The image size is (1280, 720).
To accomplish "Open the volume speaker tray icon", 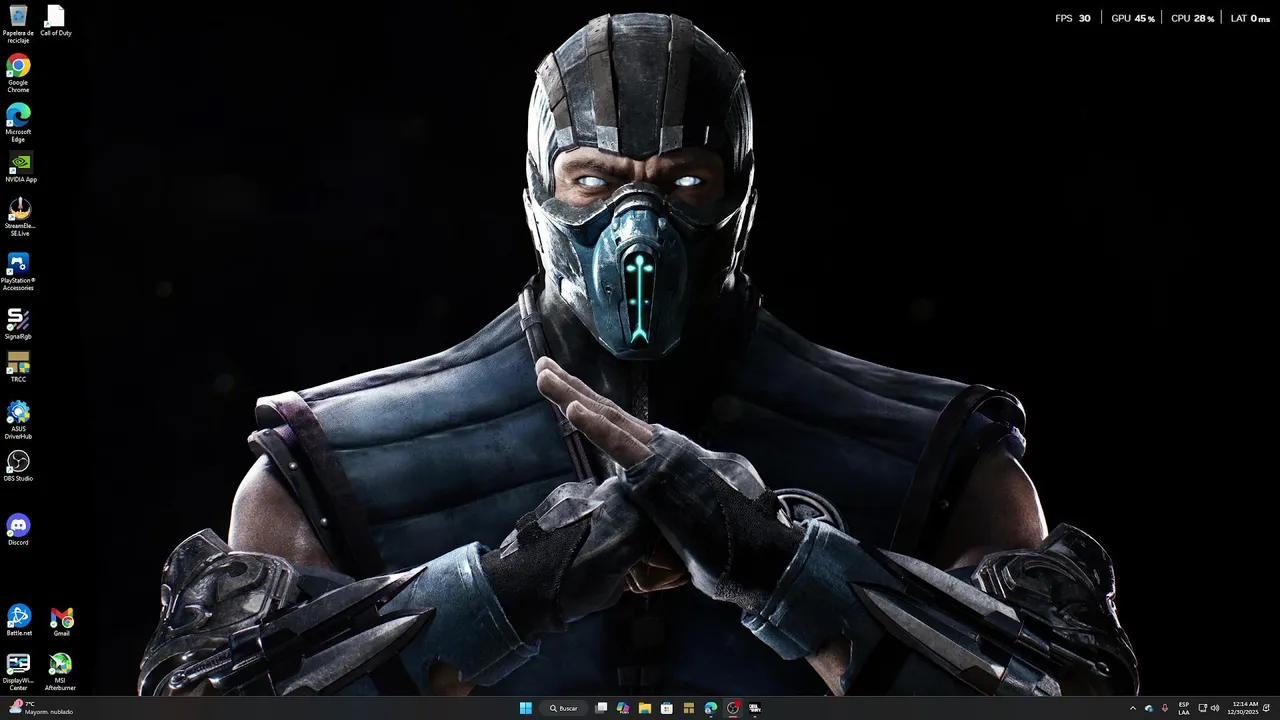I will [1215, 708].
